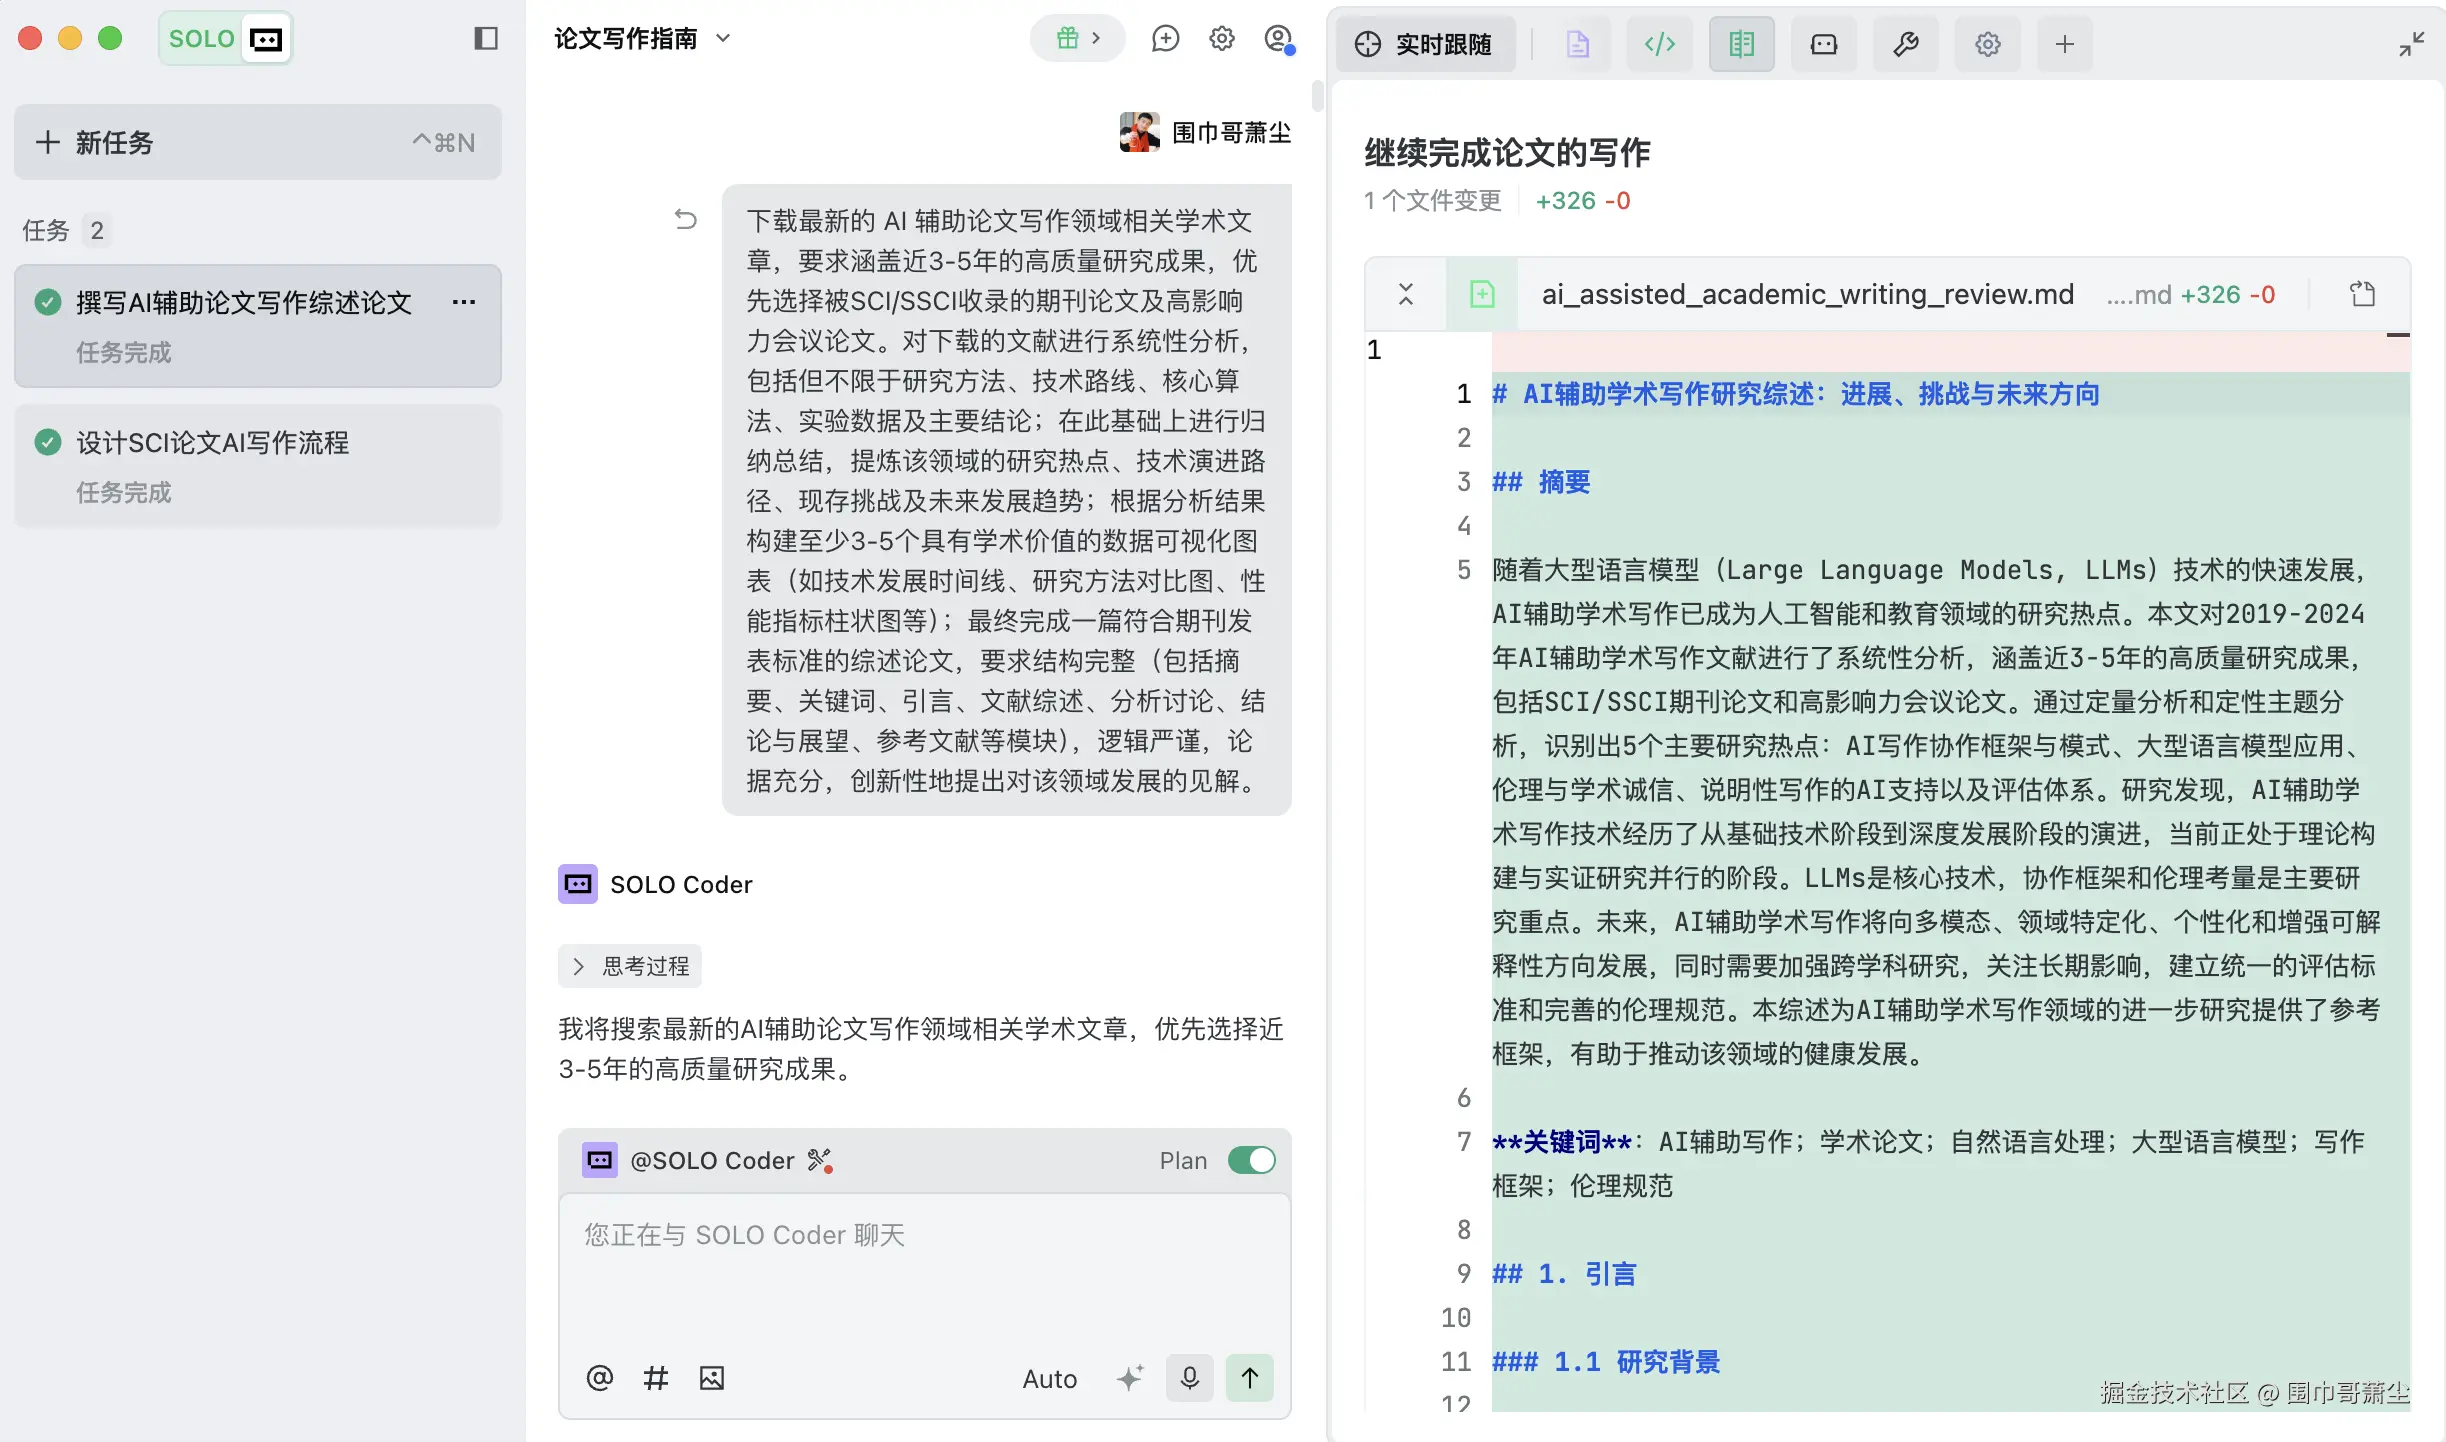Insert context with # icon

[655, 1378]
